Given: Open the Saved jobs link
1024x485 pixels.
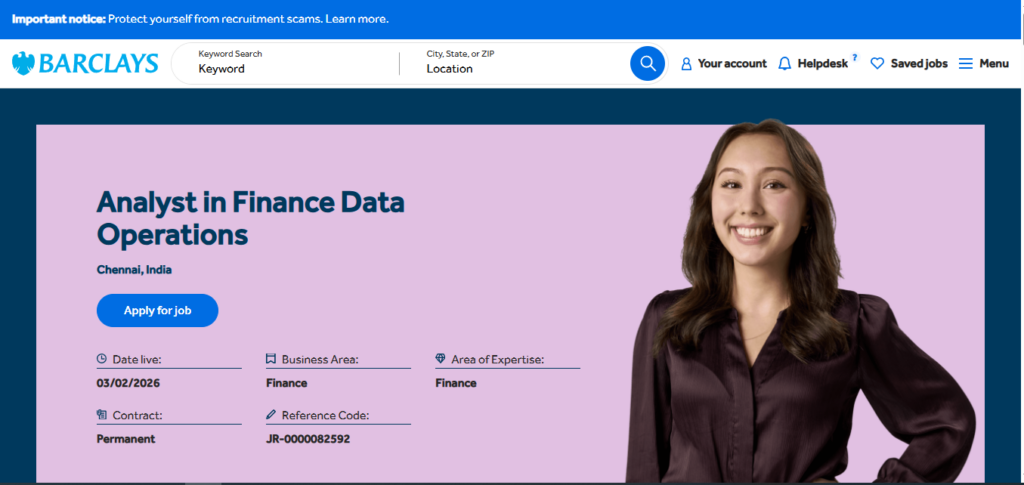Looking at the screenshot, I should click(x=919, y=64).
